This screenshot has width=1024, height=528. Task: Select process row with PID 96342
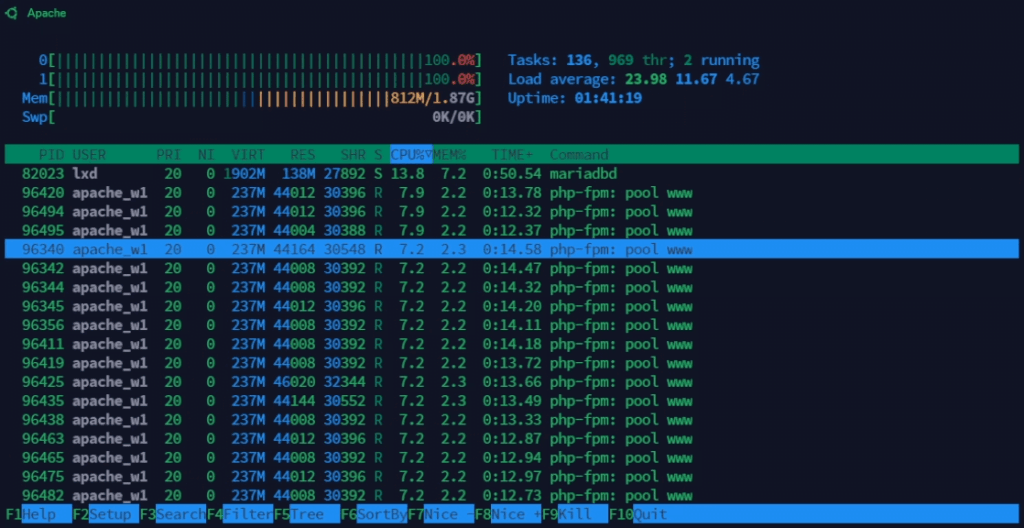tap(511, 269)
